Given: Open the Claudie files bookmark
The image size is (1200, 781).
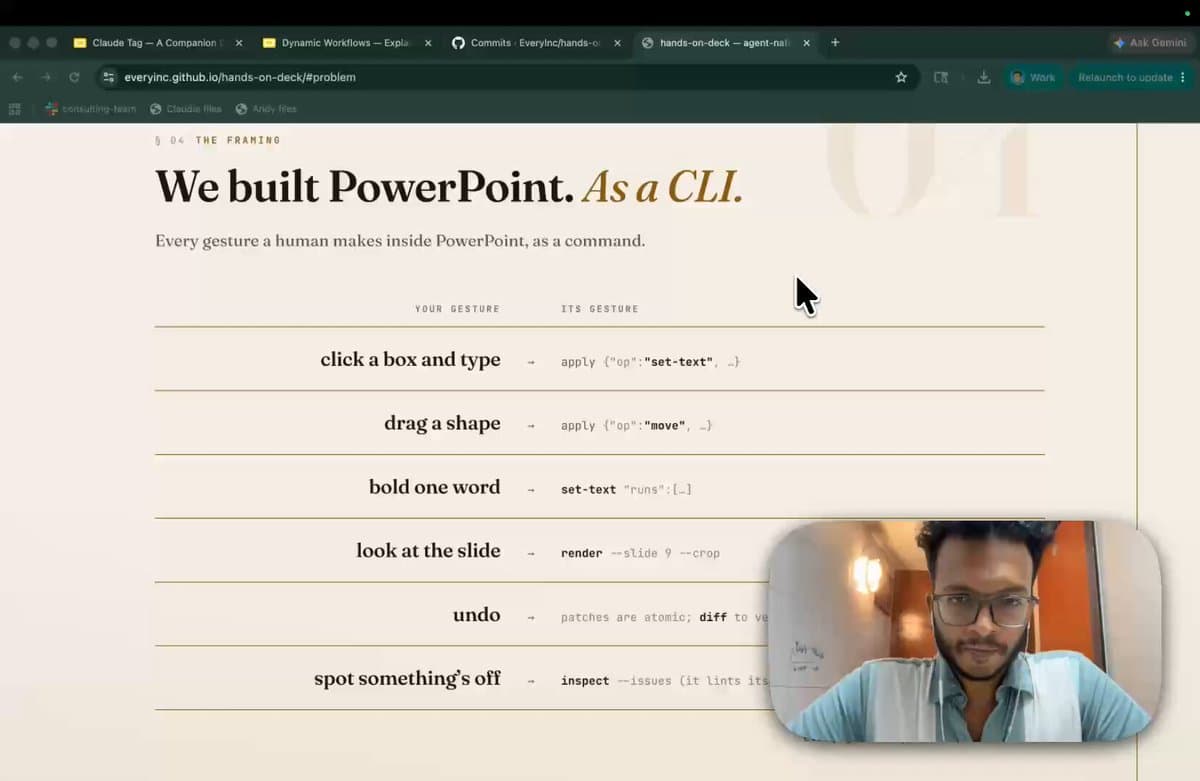Looking at the screenshot, I should [186, 108].
